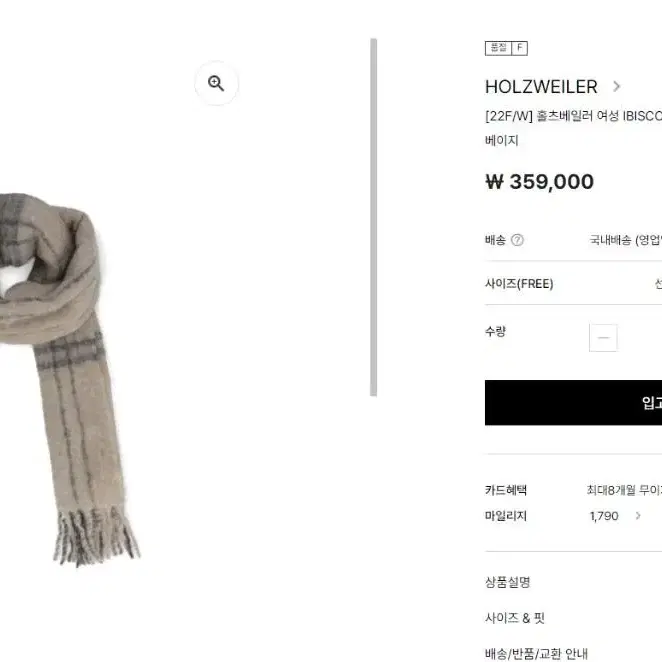662x662 pixels.
Task: Click the 품절 F sold-out size badge
Action: click(x=506, y=48)
